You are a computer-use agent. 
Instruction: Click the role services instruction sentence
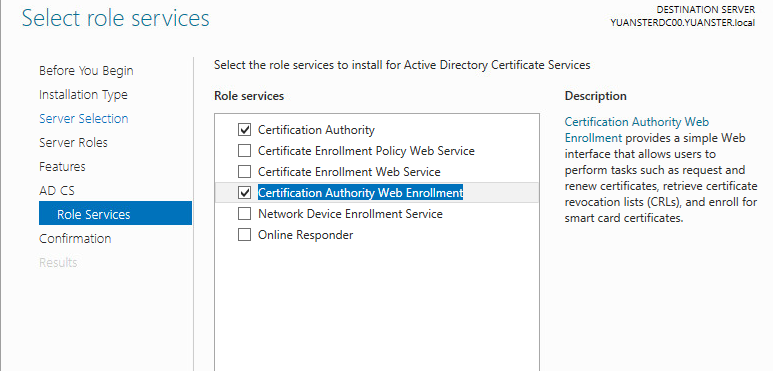402,65
